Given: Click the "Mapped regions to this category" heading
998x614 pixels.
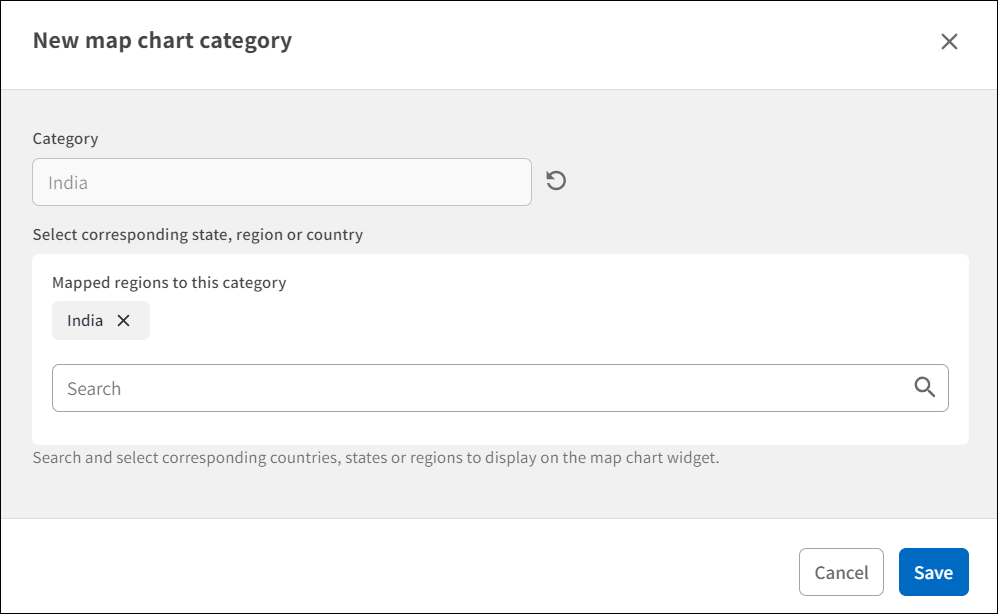Looking at the screenshot, I should [169, 283].
